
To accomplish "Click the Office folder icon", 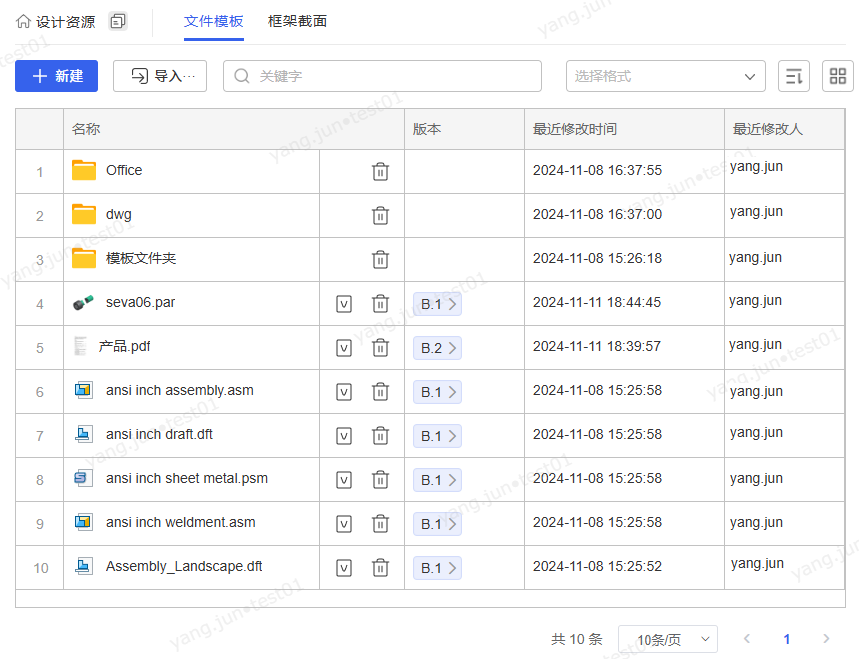I will 84,170.
